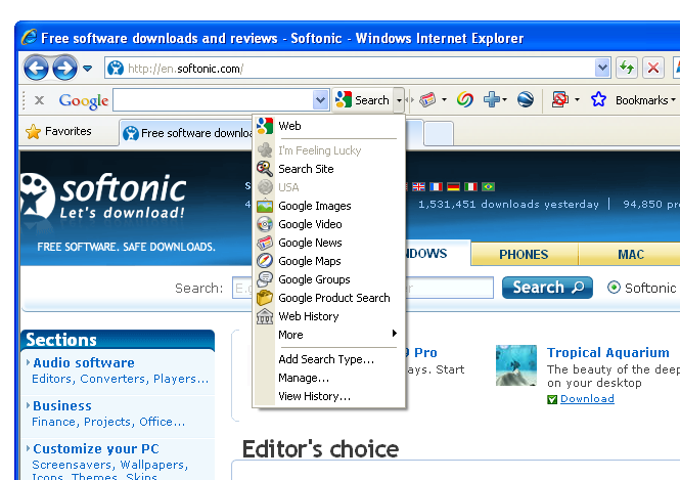
Task: Open Customize your PC section
Action: 96,449
